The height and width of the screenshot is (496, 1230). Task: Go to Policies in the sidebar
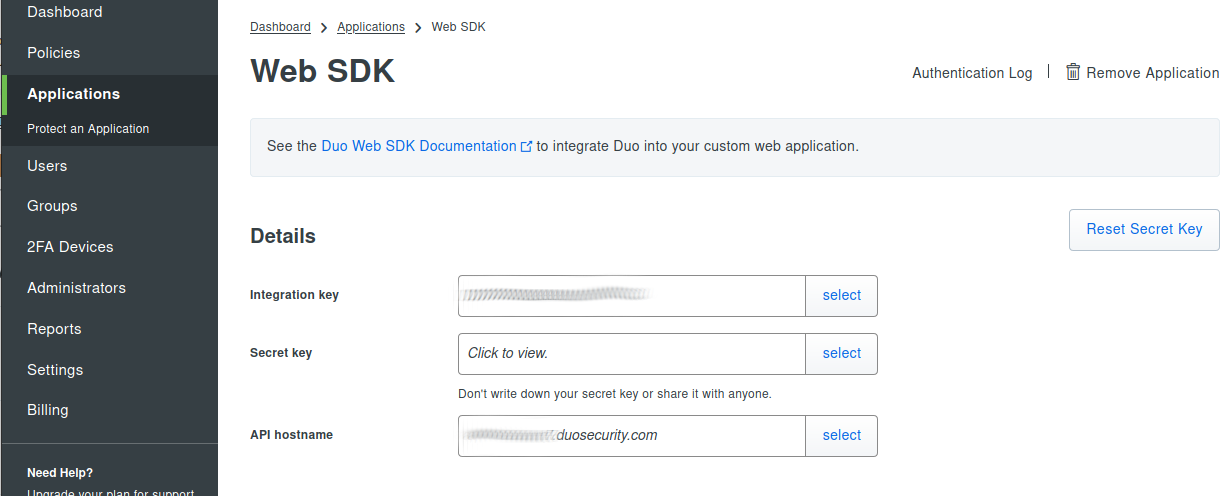click(54, 53)
